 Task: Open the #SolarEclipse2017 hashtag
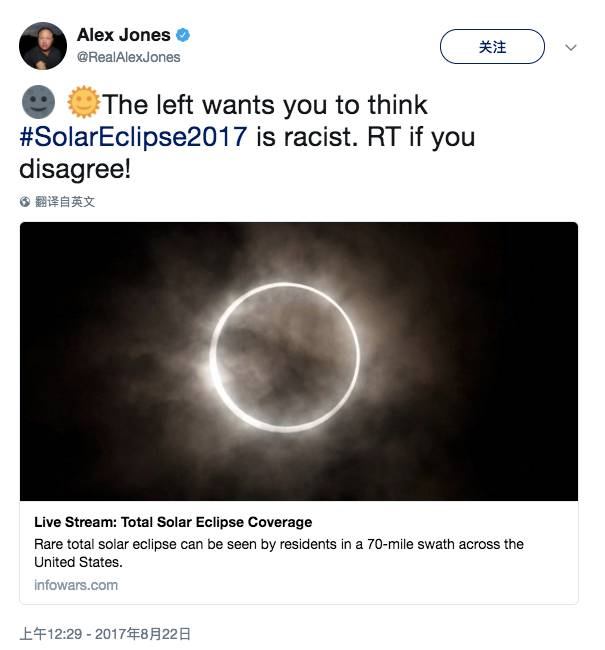133,137
